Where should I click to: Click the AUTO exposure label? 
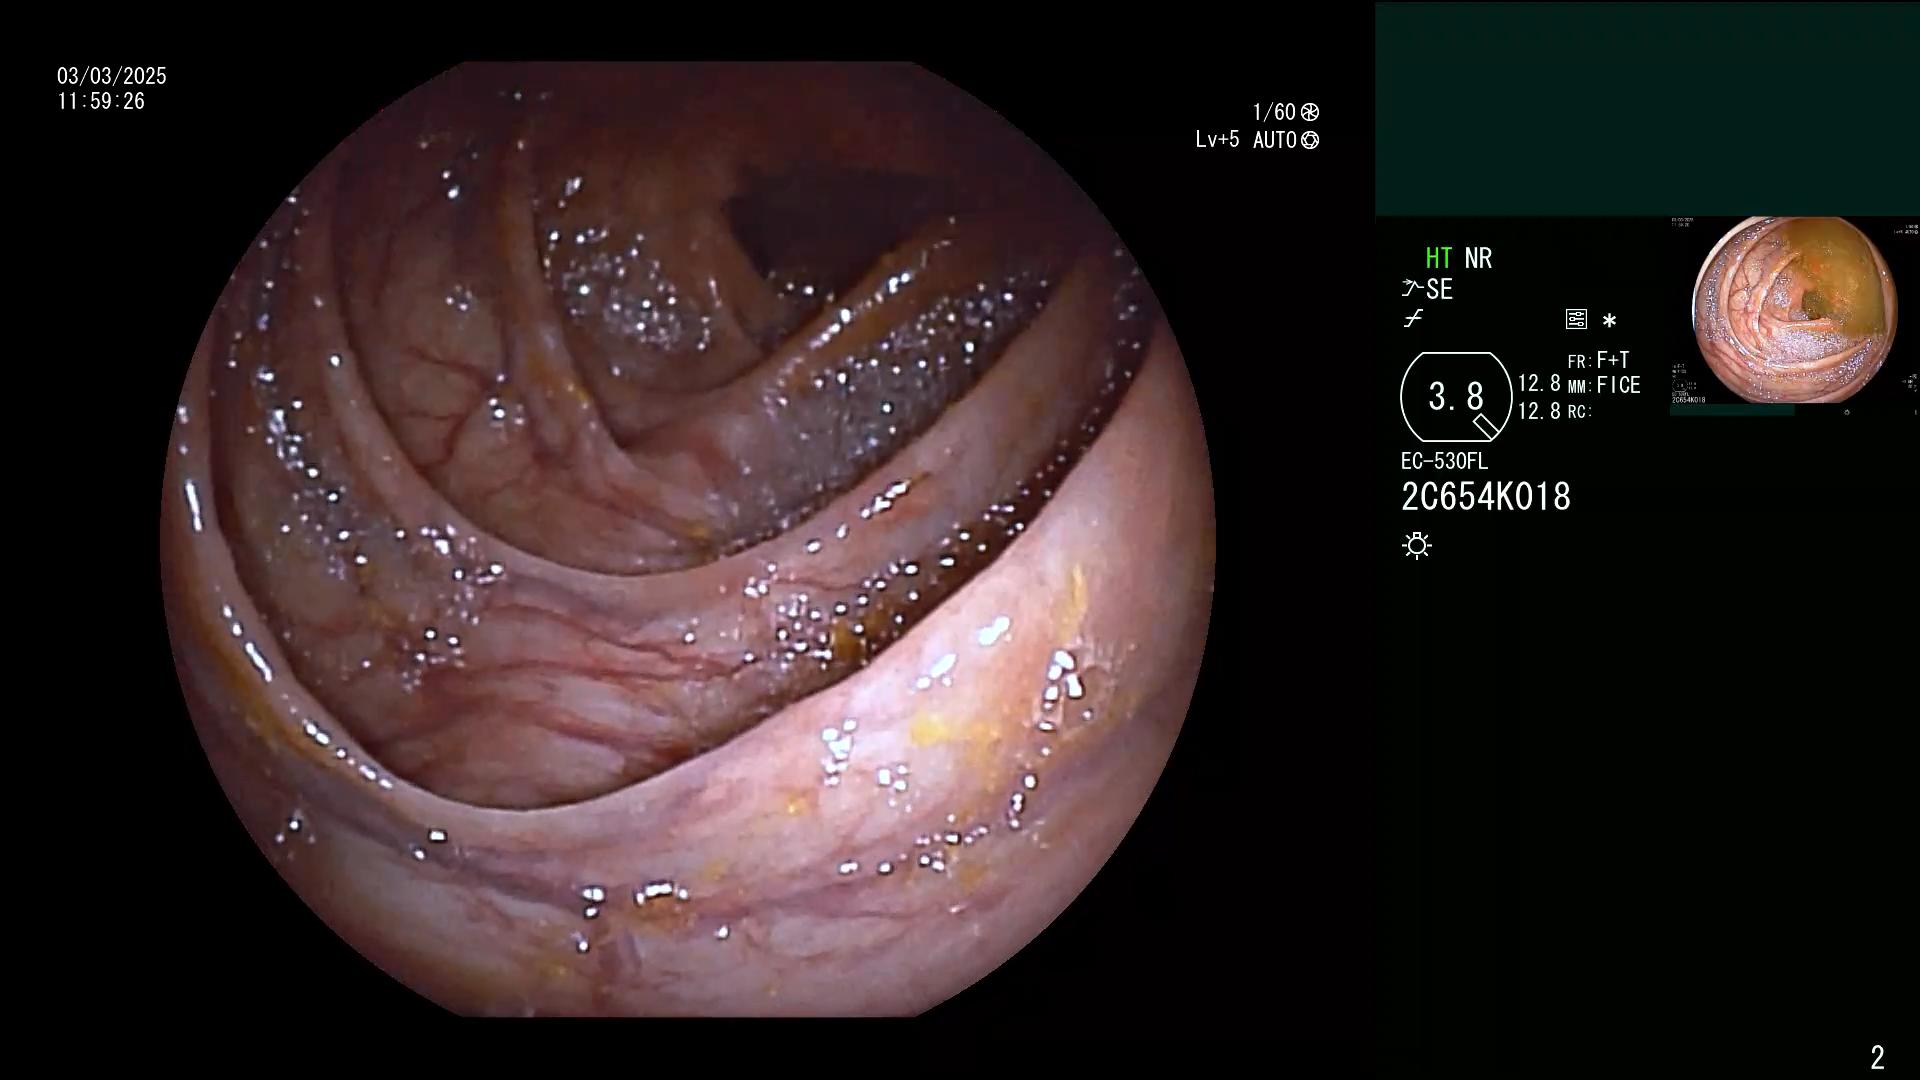pos(1275,140)
